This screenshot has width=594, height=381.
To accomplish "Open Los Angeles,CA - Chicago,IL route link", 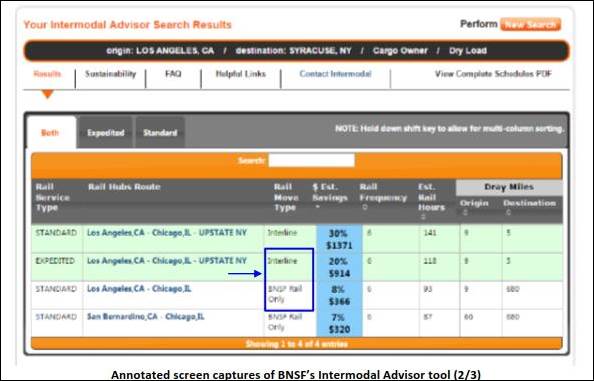I will click(x=139, y=289).
